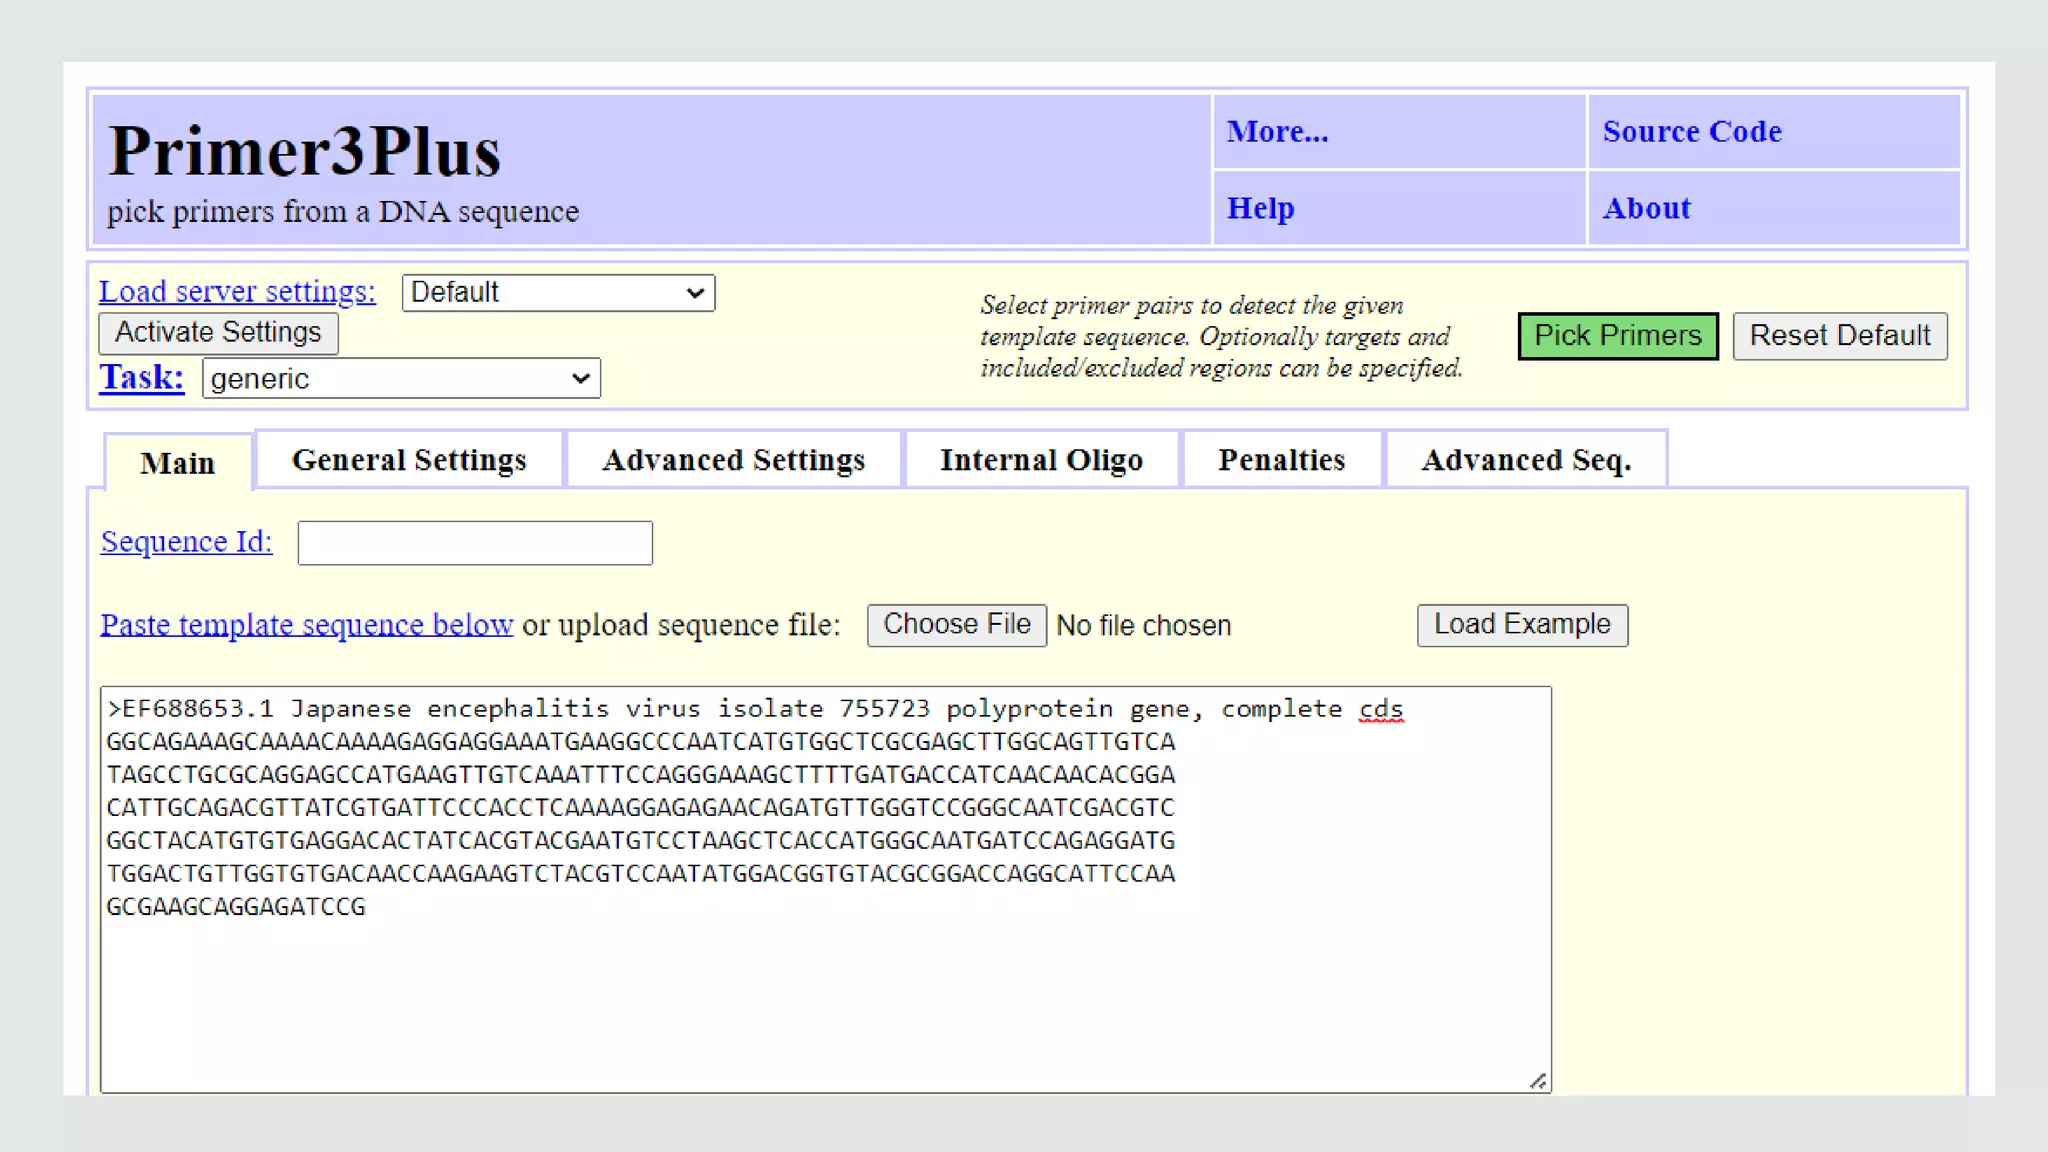
Task: Grab the textarea resize handle corner
Action: tap(1538, 1081)
